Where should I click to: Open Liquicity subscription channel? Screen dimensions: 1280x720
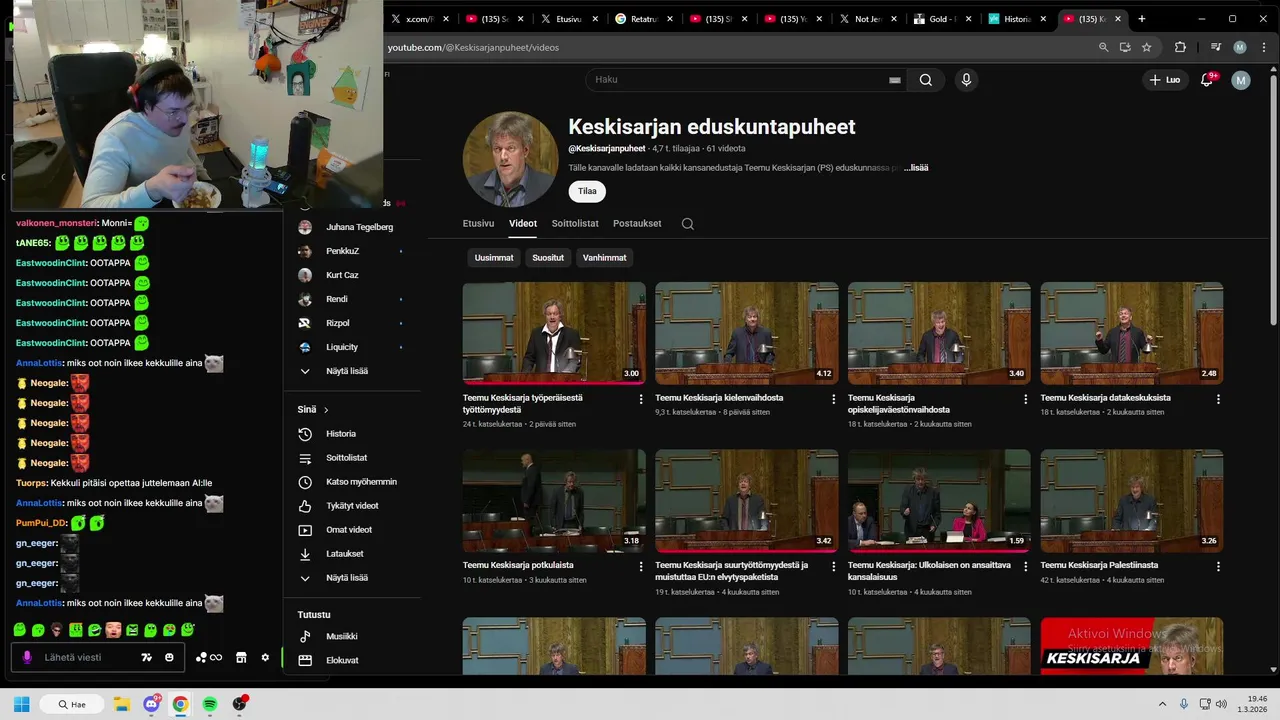tap(342, 347)
